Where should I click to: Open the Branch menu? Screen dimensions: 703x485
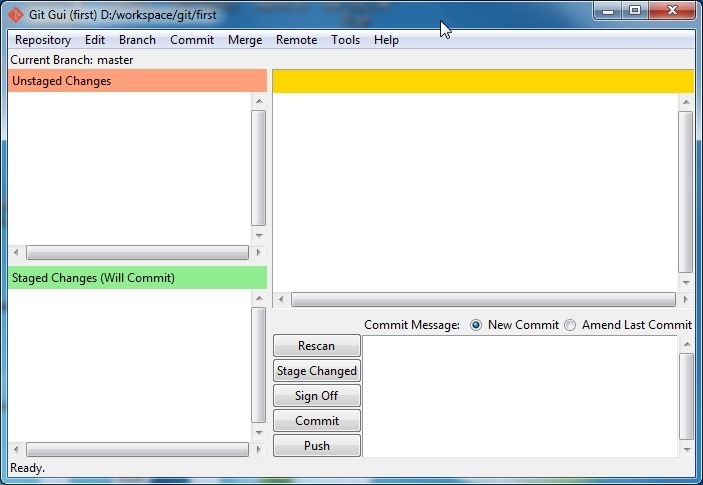pyautogui.click(x=137, y=40)
